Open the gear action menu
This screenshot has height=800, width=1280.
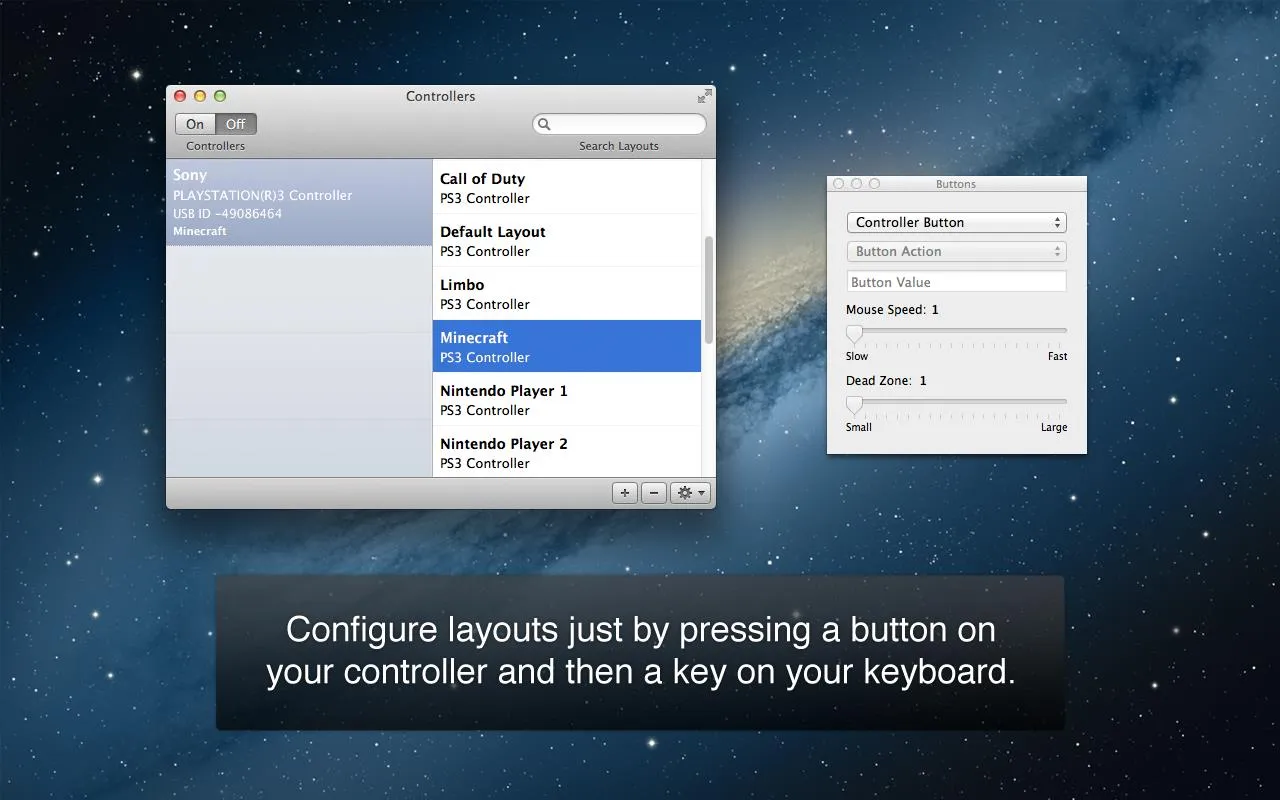coord(683,492)
